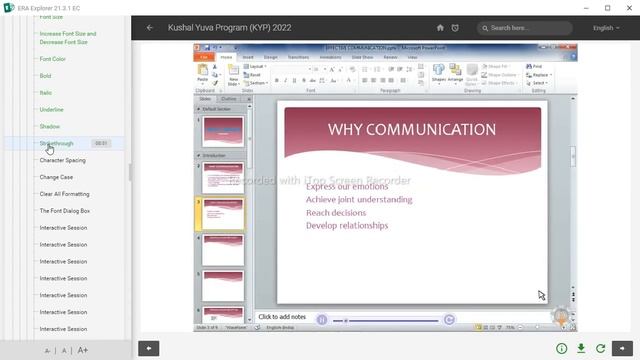Image resolution: width=640 pixels, height=360 pixels.
Task: Open the Layout dropdown in Slides group
Action: click(x=255, y=66)
